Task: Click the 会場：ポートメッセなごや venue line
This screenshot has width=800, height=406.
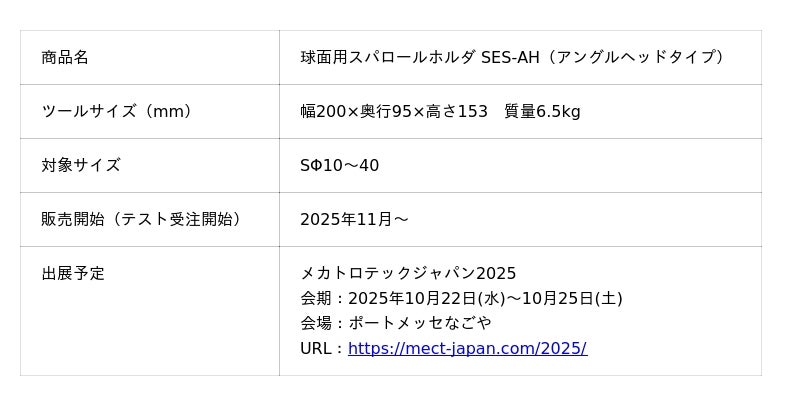Action: click(x=396, y=323)
